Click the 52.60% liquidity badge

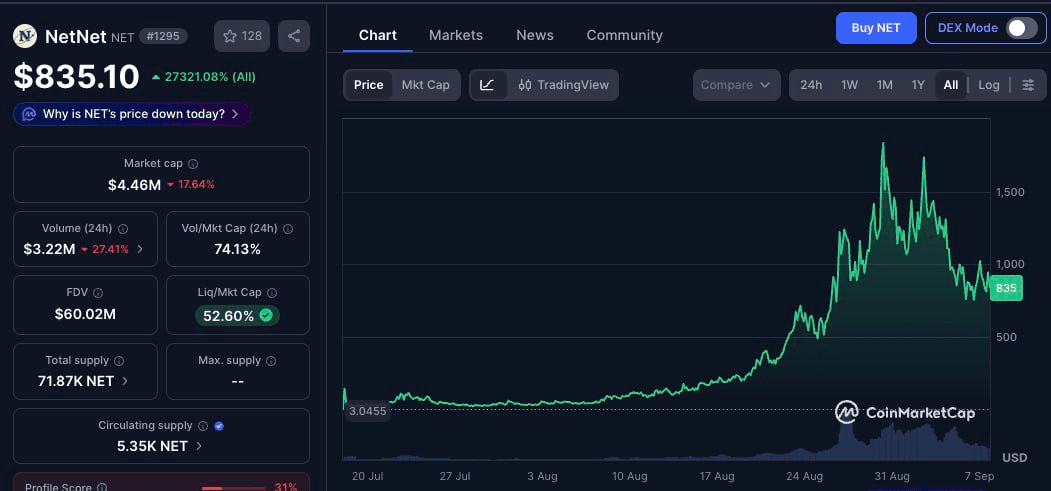pyautogui.click(x=237, y=315)
